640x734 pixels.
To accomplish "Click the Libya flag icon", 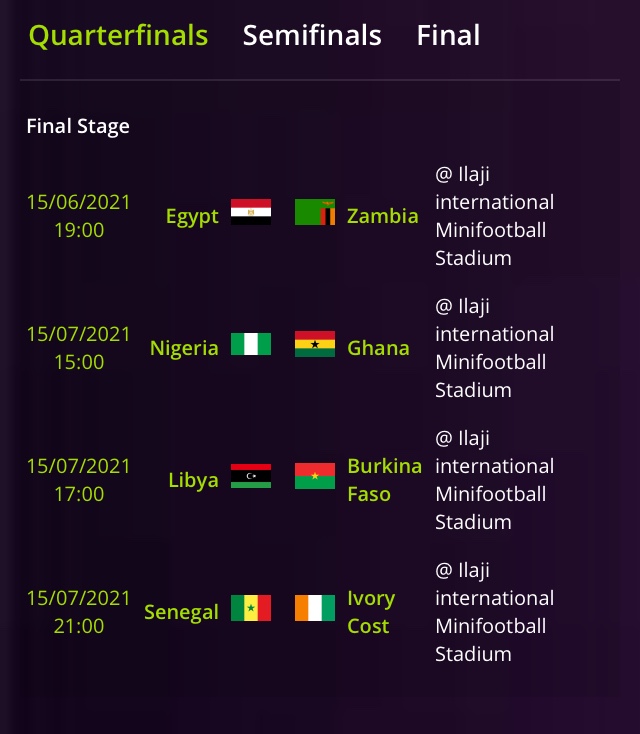I will (x=251, y=476).
